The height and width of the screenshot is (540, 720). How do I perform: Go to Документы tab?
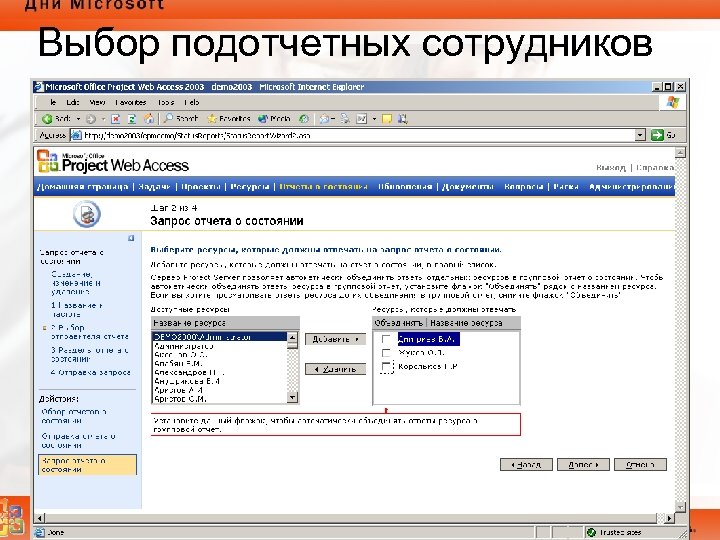tap(468, 186)
